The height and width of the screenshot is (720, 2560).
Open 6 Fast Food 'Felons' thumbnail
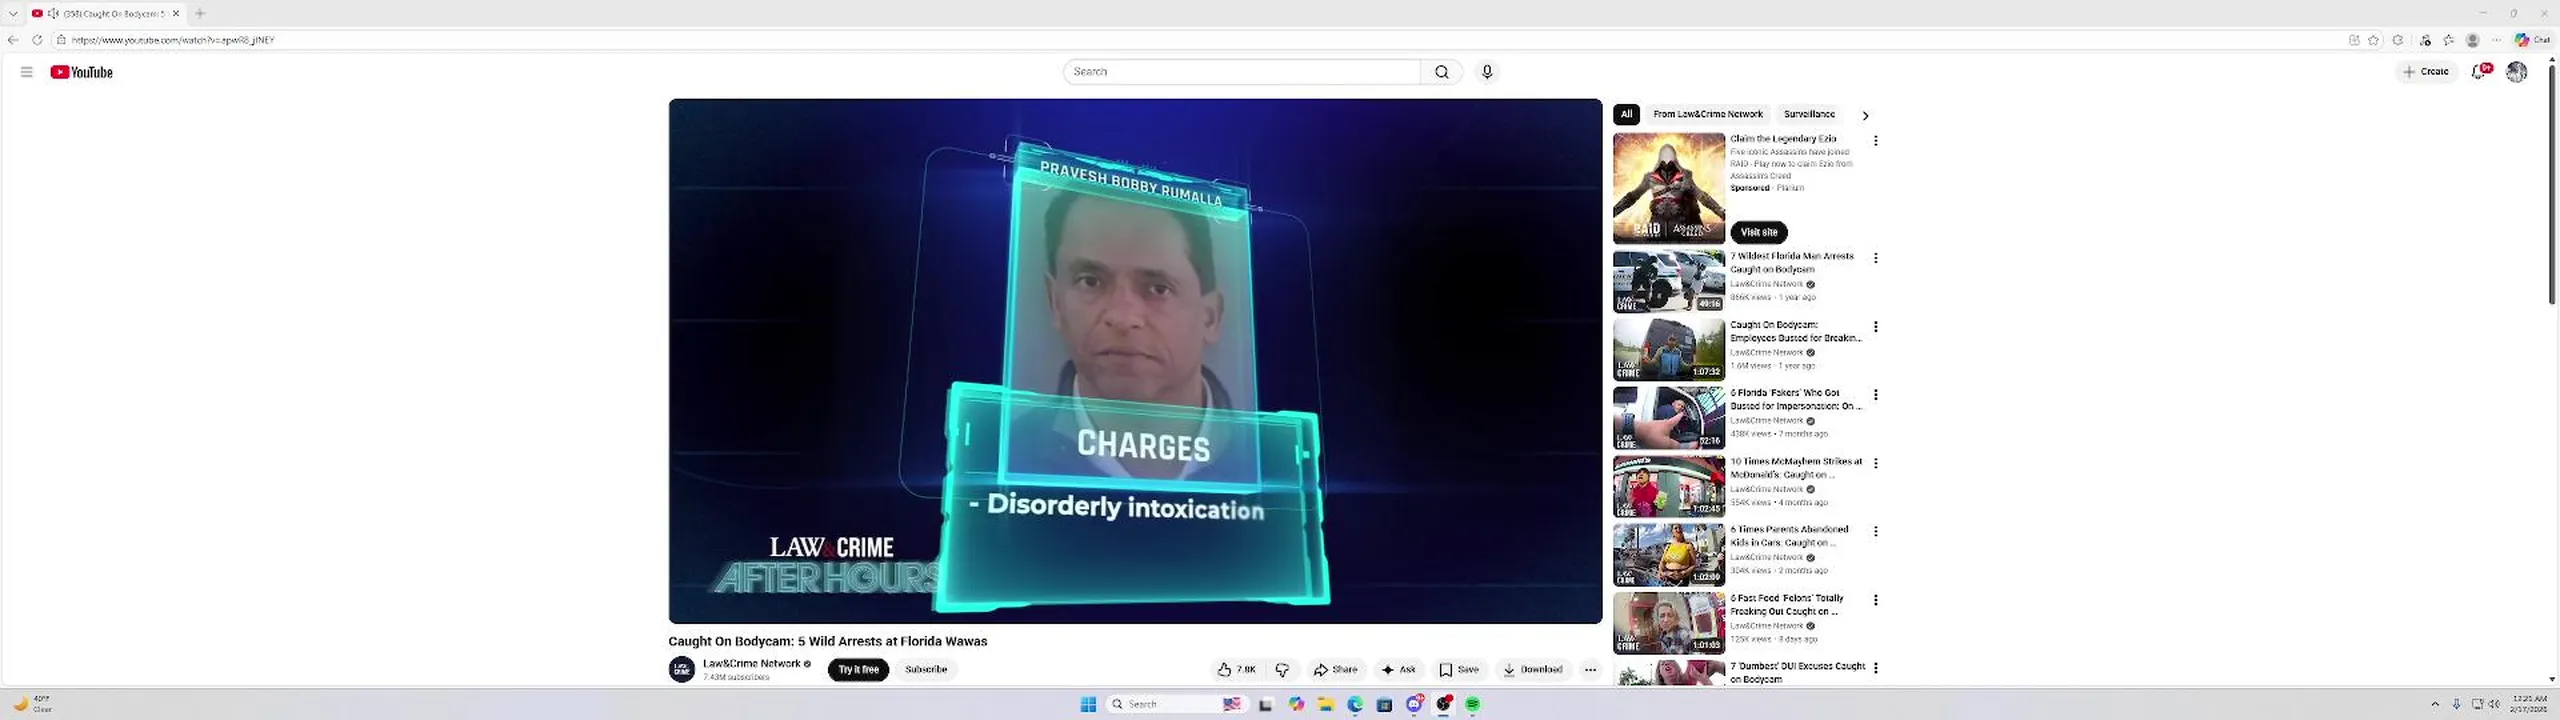tap(1668, 622)
